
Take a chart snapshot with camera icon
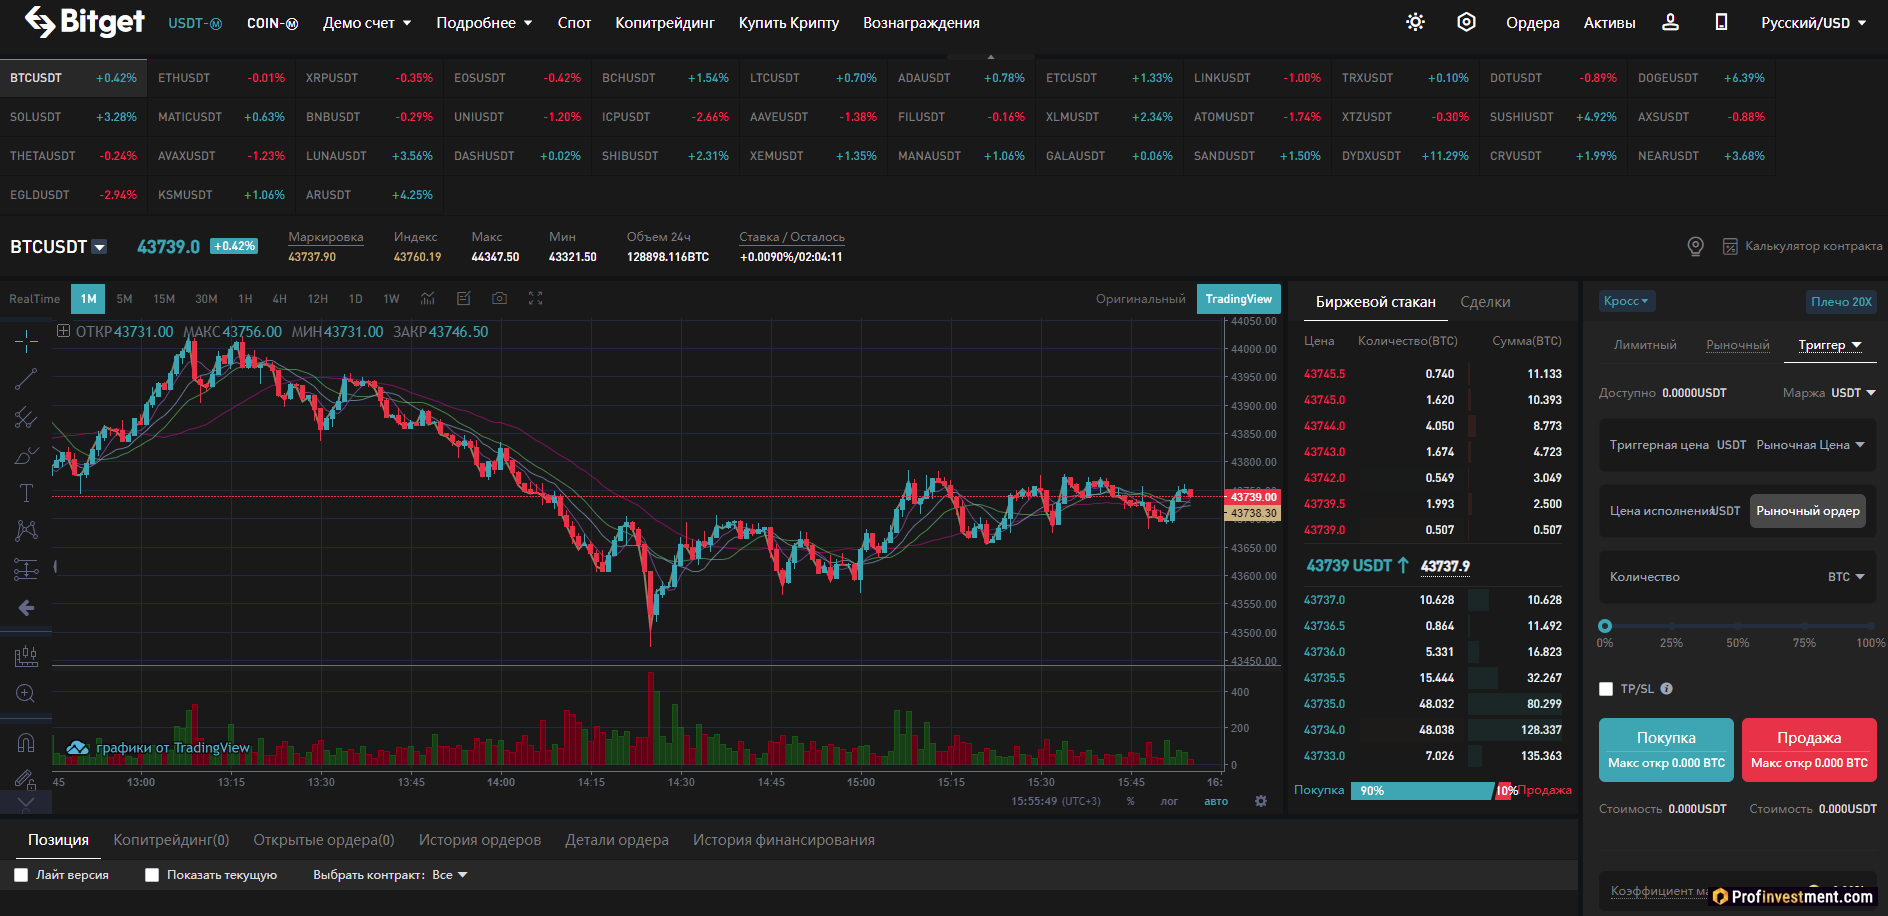pyautogui.click(x=499, y=298)
